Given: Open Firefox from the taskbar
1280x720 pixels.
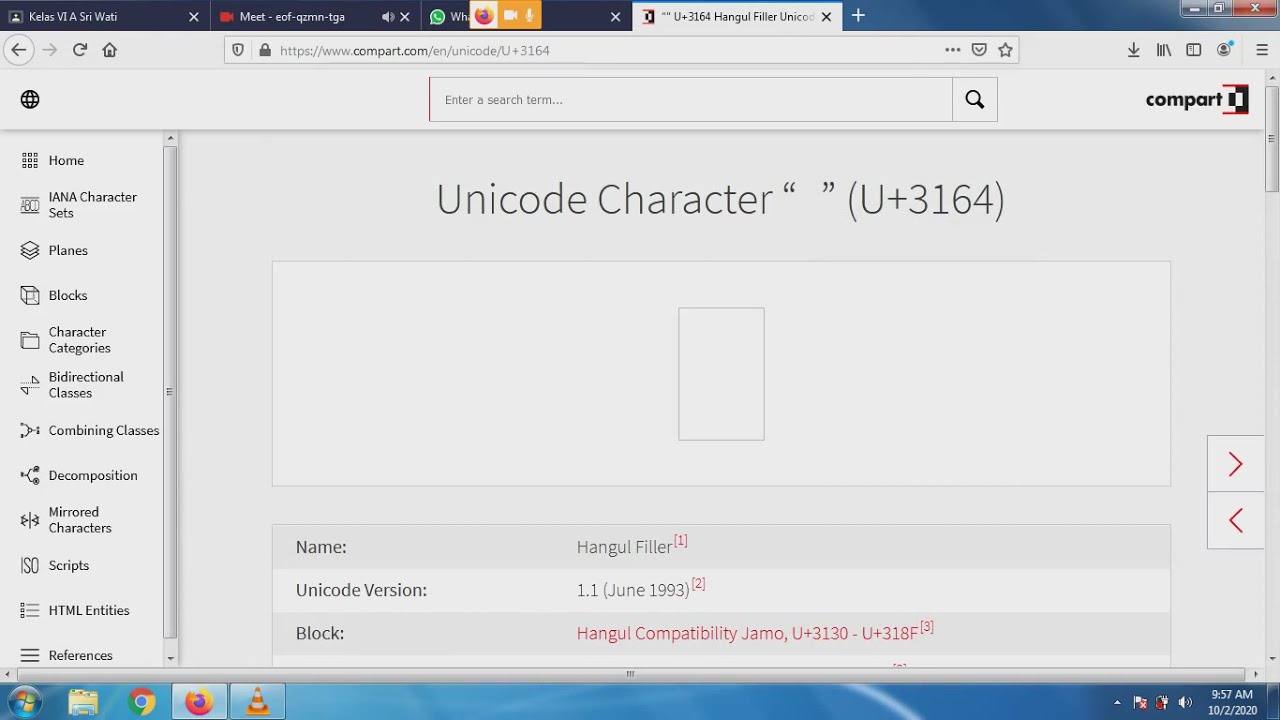Looking at the screenshot, I should (199, 702).
